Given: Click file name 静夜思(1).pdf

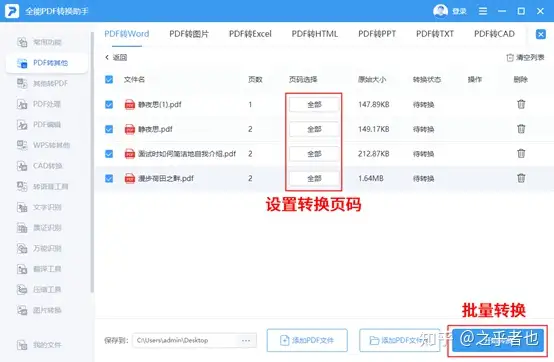Looking at the screenshot, I should click(160, 105).
